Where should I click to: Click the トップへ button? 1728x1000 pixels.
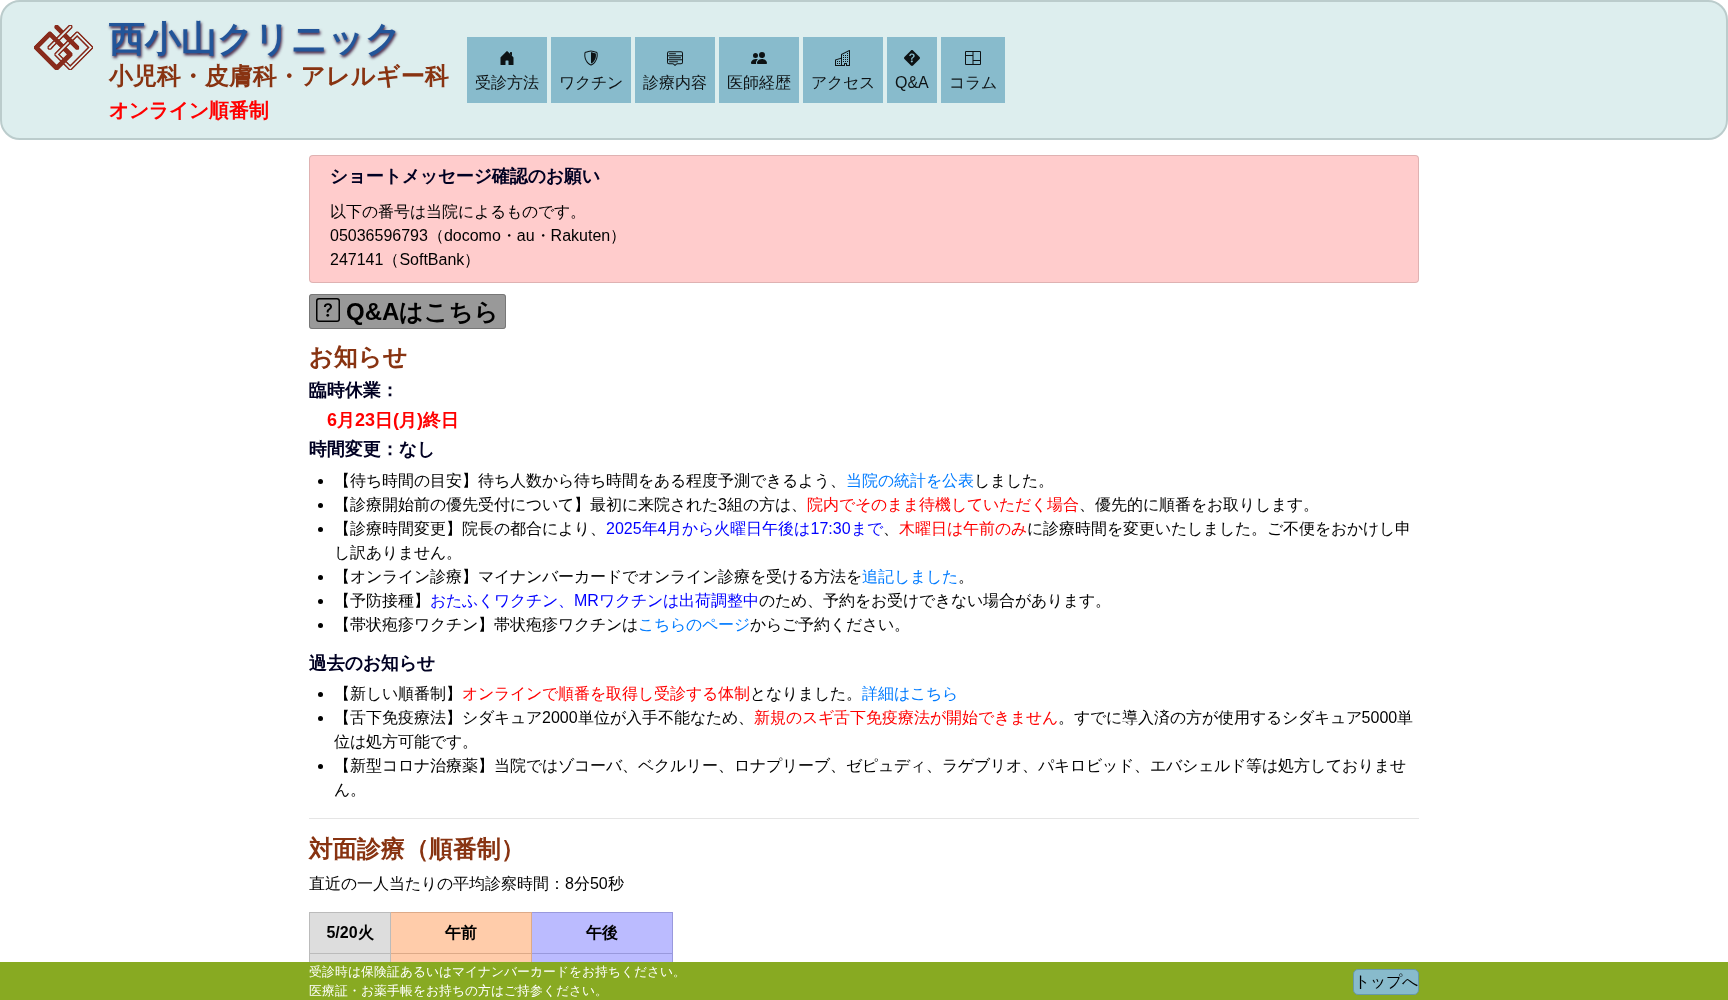1386,982
